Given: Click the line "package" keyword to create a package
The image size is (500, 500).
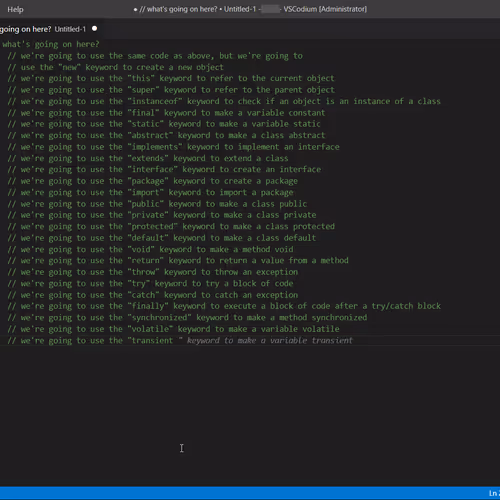Looking at the screenshot, I should click(152, 181).
